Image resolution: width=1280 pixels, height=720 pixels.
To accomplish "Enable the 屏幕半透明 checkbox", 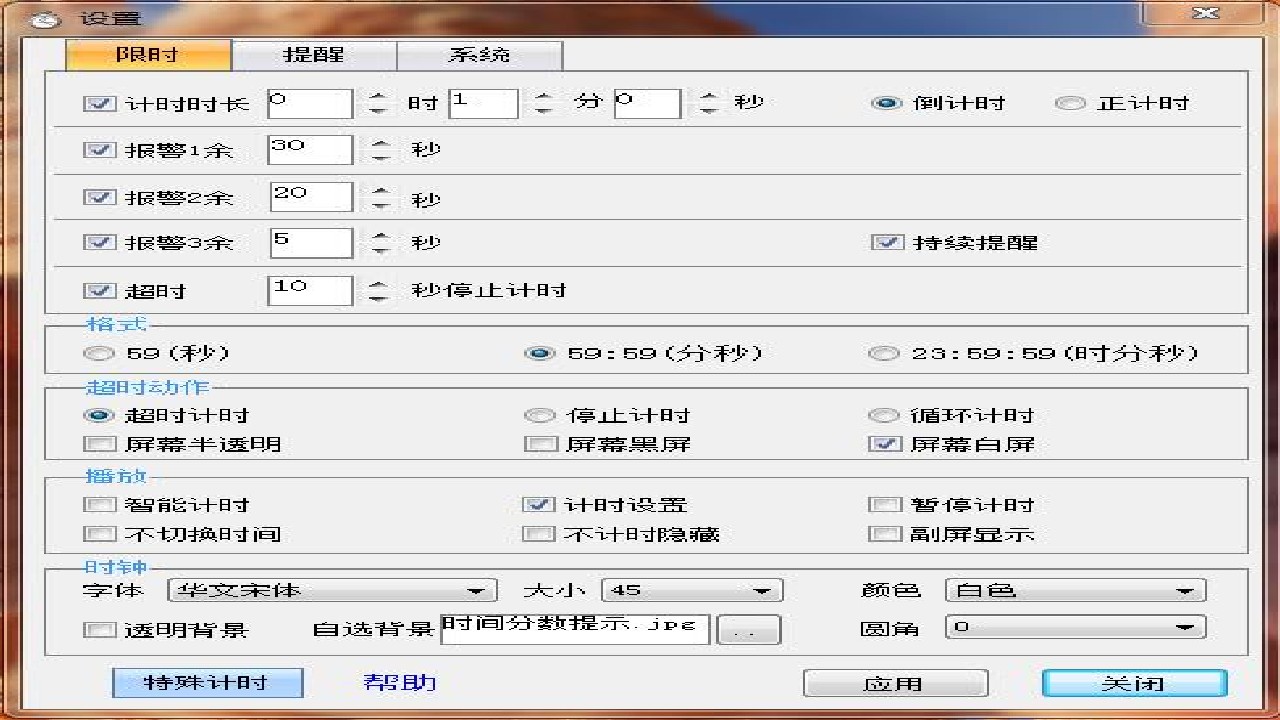I will (x=99, y=444).
